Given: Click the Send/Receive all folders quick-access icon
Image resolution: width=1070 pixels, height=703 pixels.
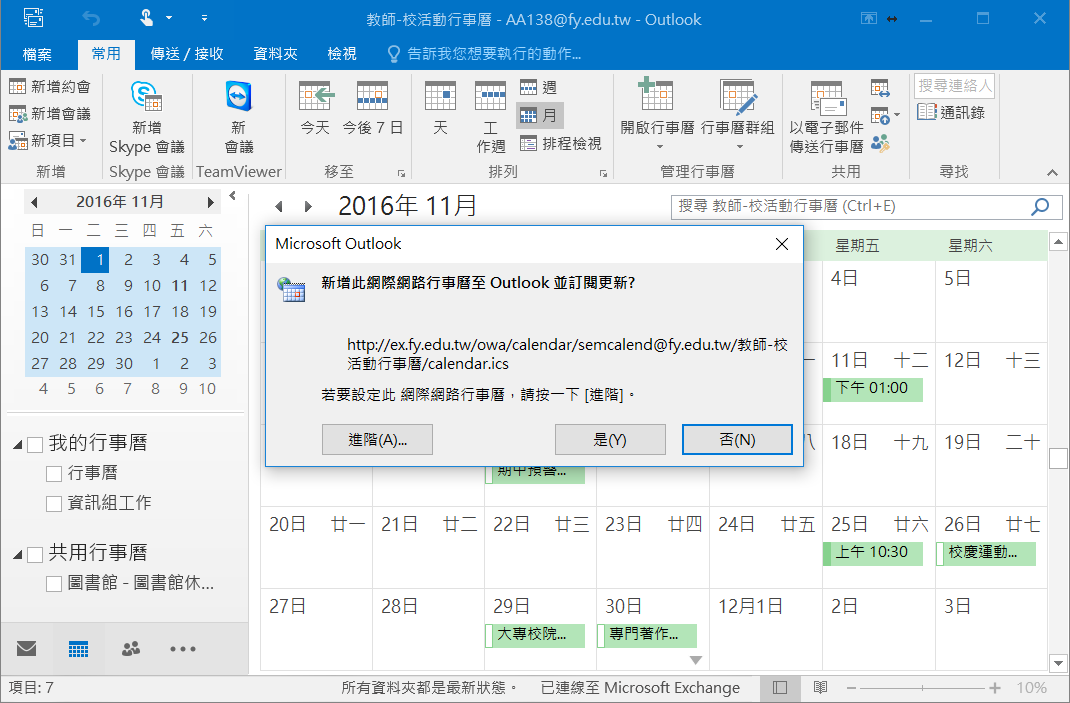Looking at the screenshot, I should click(33, 18).
